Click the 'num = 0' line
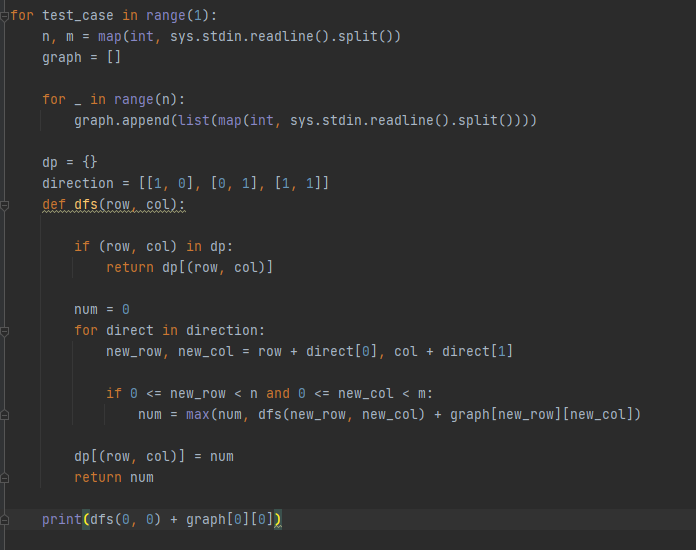 (102, 310)
